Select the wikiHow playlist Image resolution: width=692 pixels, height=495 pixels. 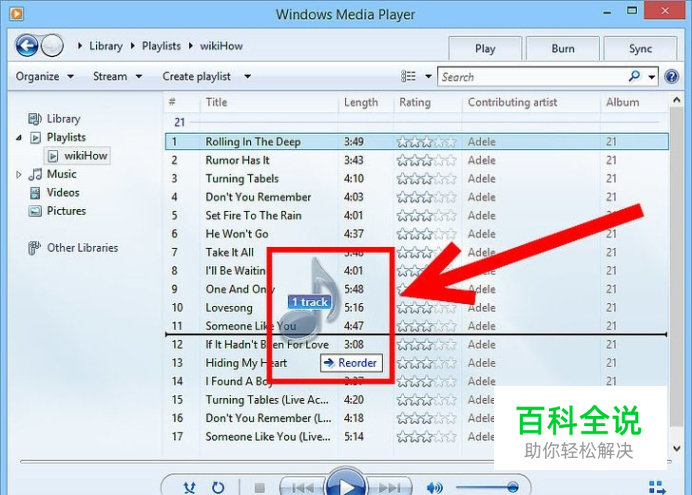pos(77,156)
